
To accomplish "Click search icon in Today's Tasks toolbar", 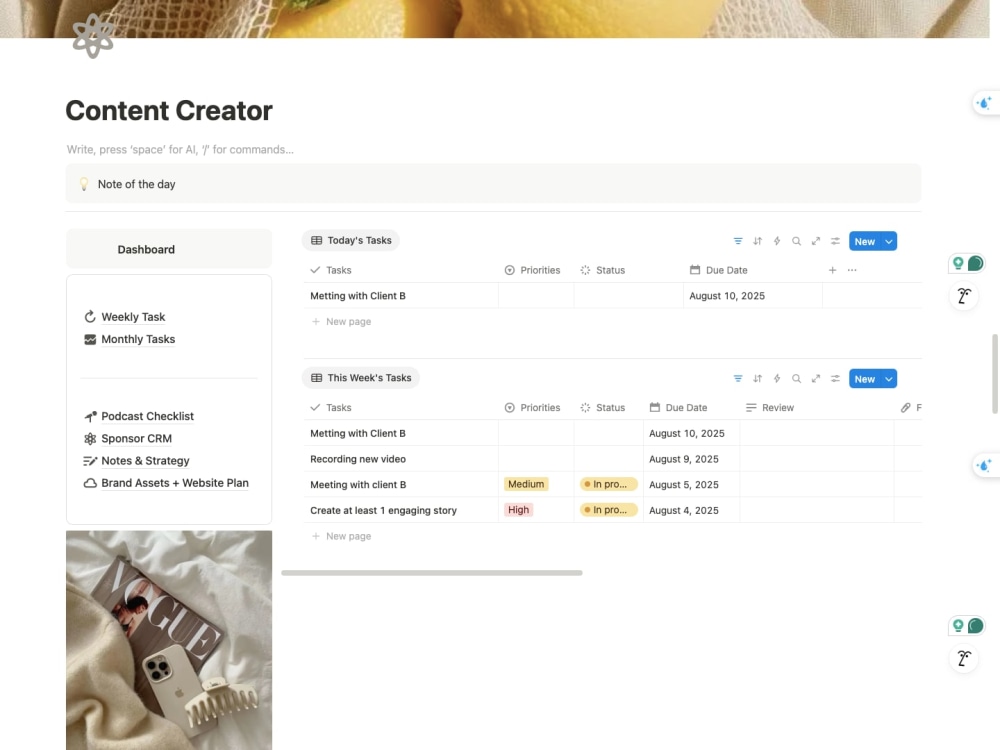I will pyautogui.click(x=796, y=241).
